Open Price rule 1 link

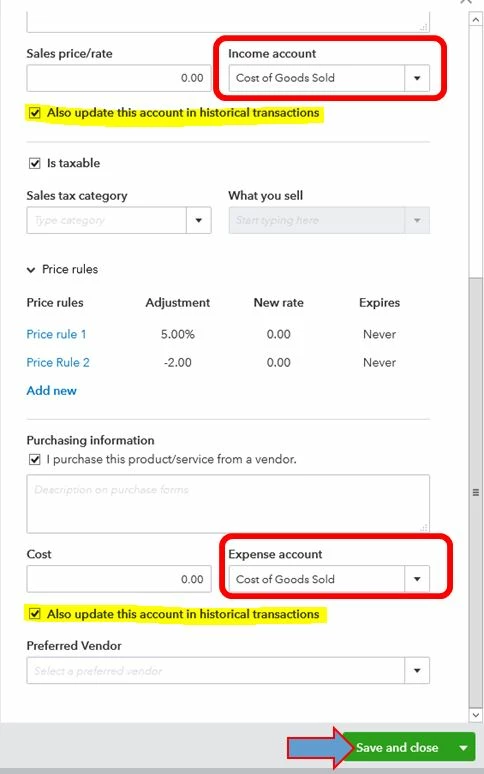click(x=56, y=334)
